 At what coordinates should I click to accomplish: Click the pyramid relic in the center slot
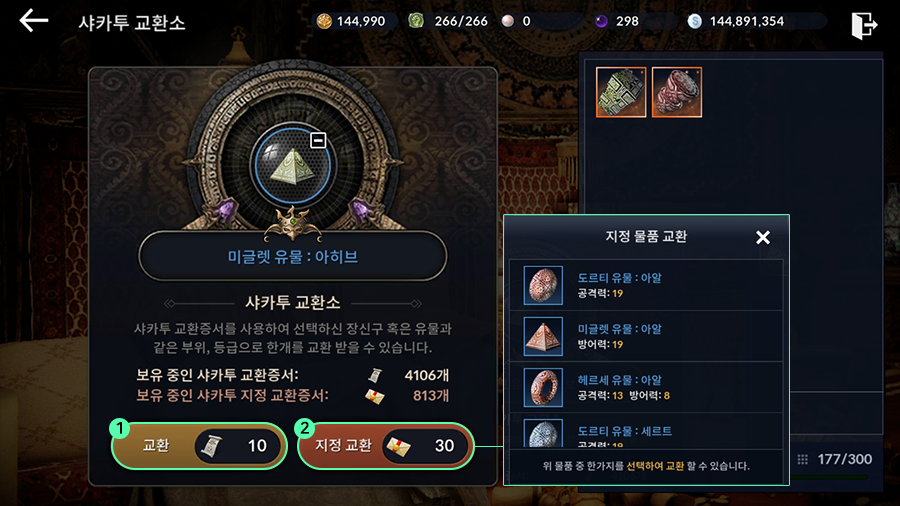293,166
